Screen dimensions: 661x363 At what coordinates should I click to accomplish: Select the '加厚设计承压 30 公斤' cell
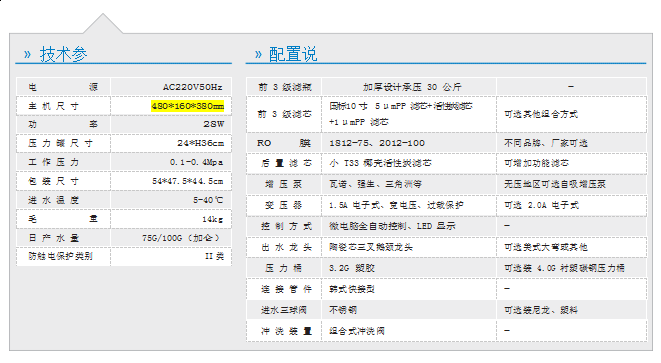[412, 87]
